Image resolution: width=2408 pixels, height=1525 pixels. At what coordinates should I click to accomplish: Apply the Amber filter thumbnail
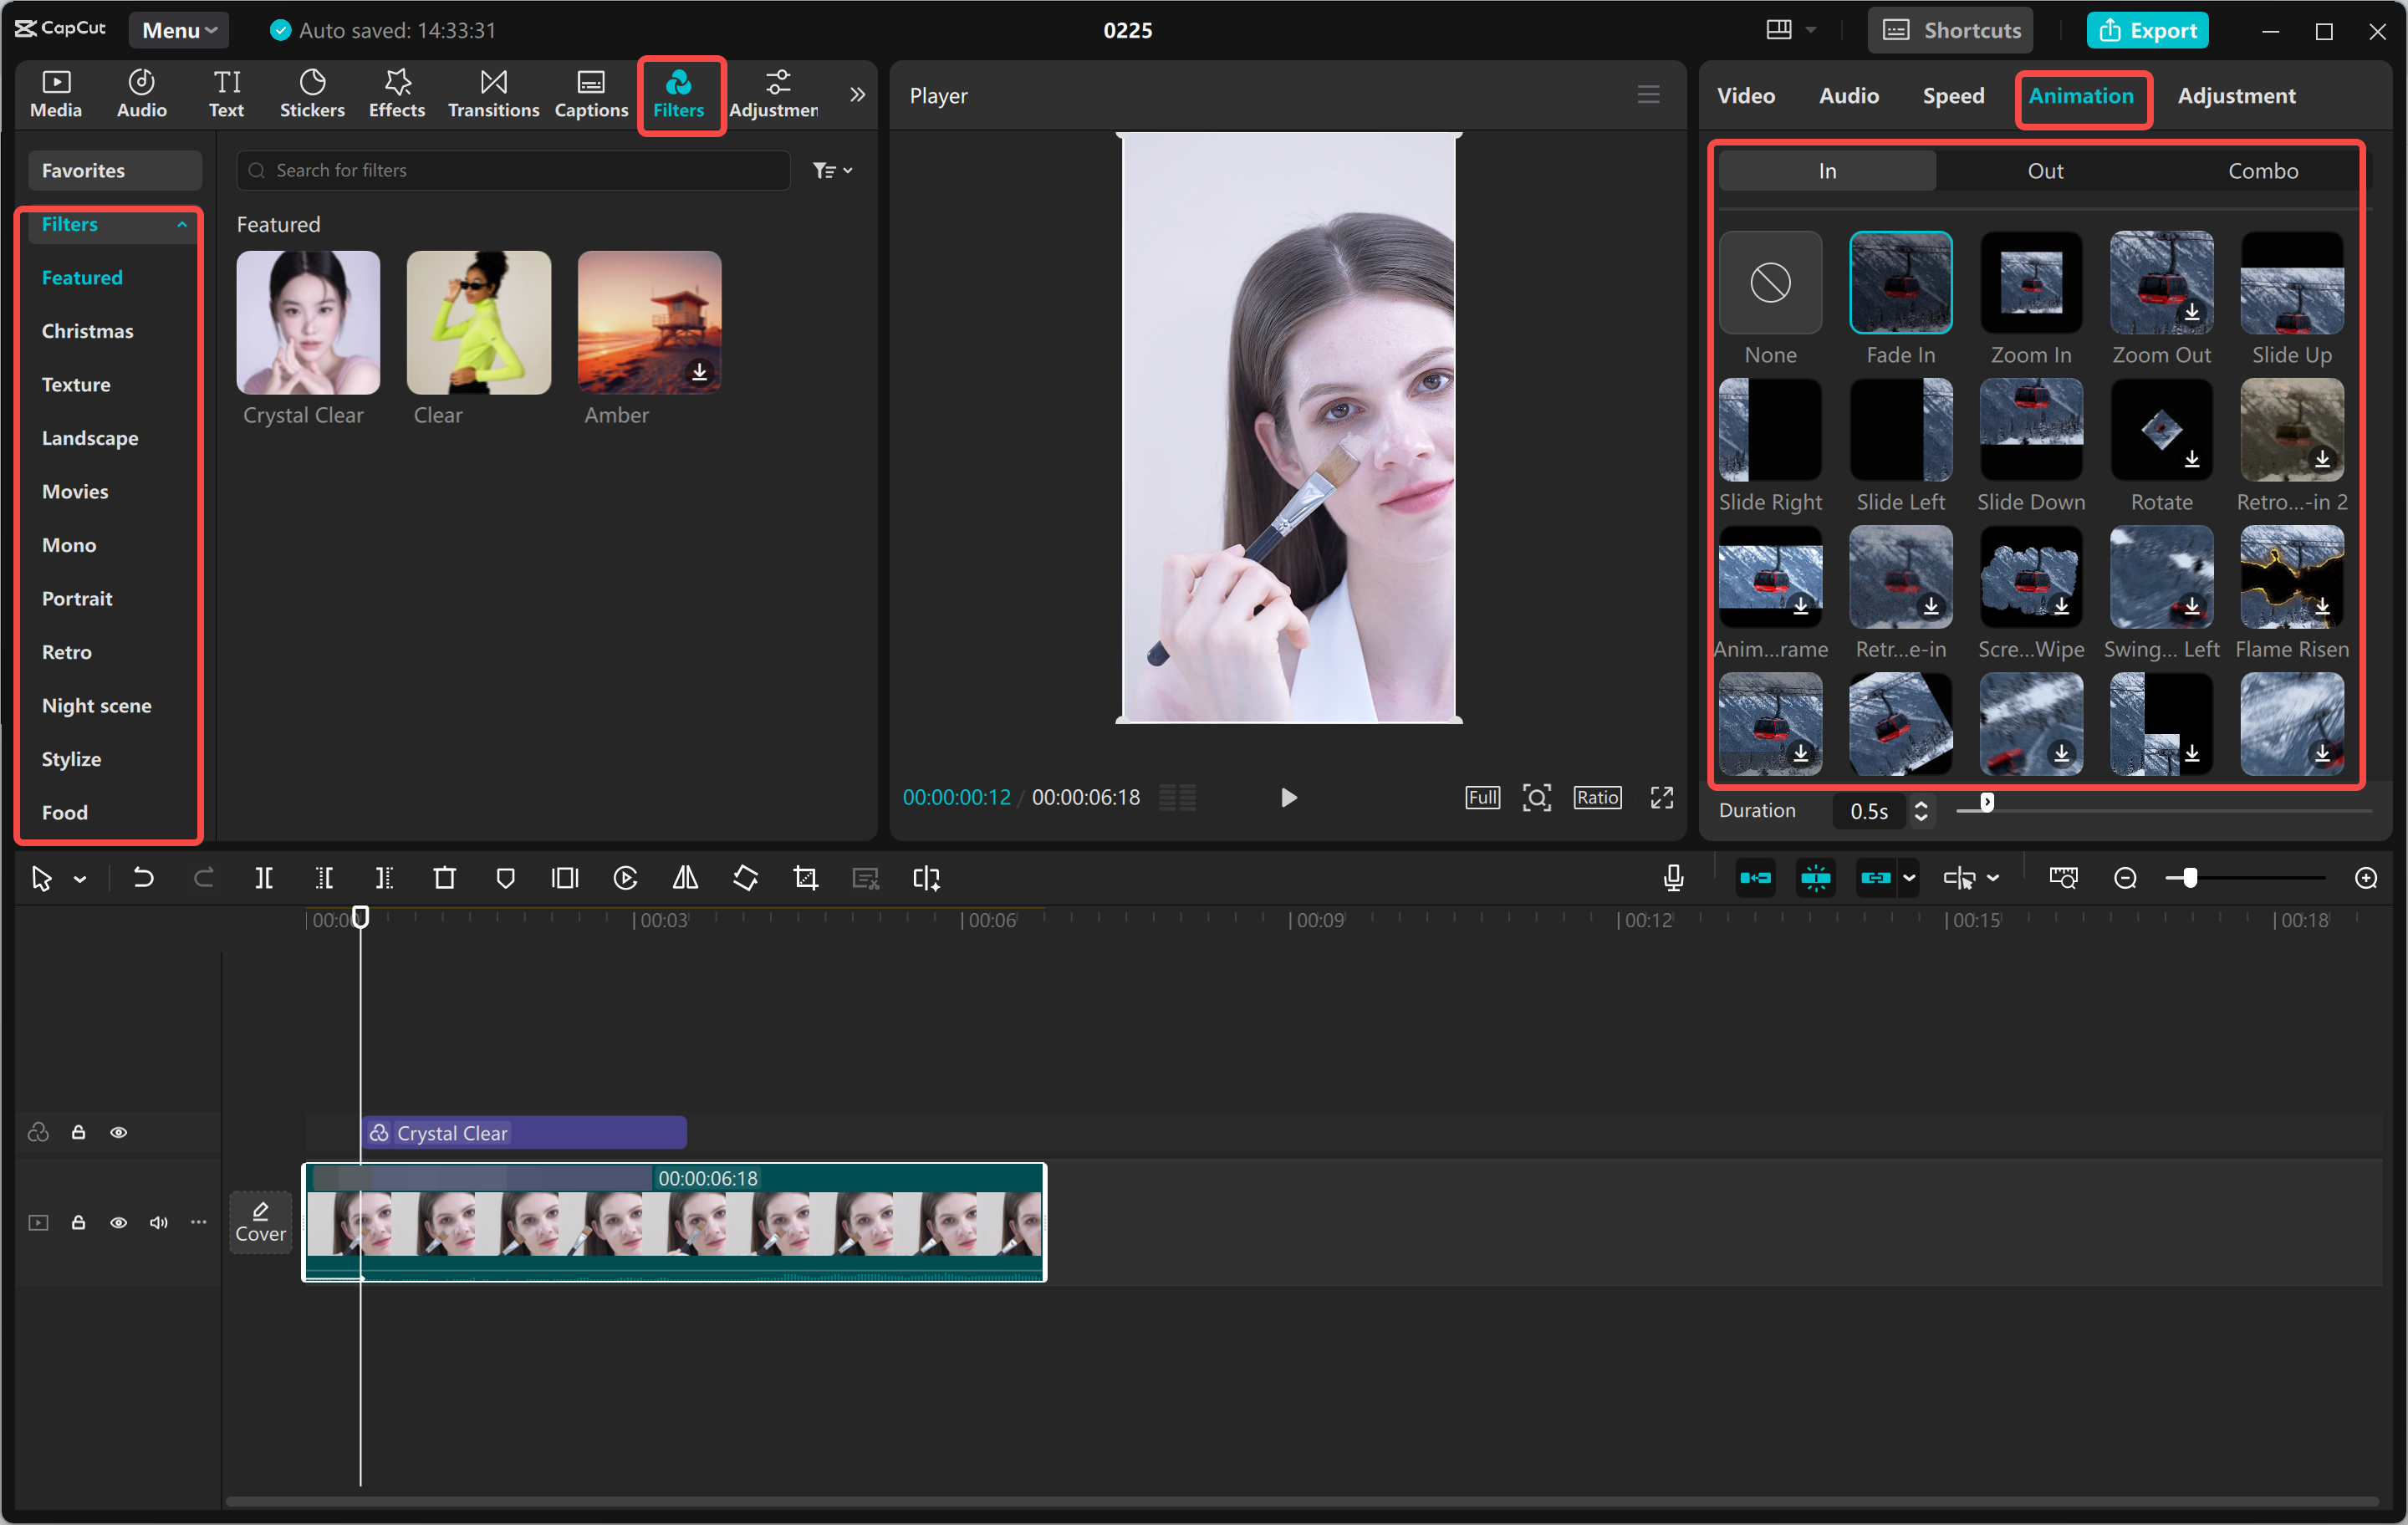[x=648, y=322]
